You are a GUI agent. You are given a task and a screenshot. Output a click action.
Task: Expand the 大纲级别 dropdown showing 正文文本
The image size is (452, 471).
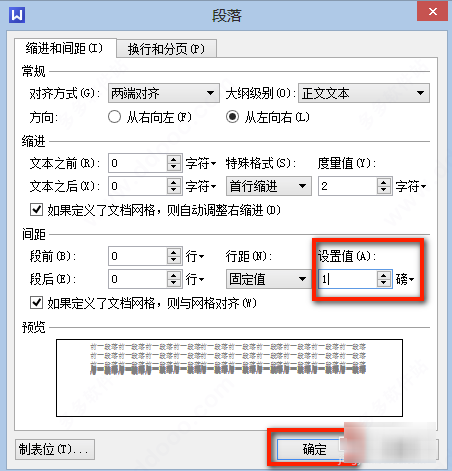(x=364, y=93)
